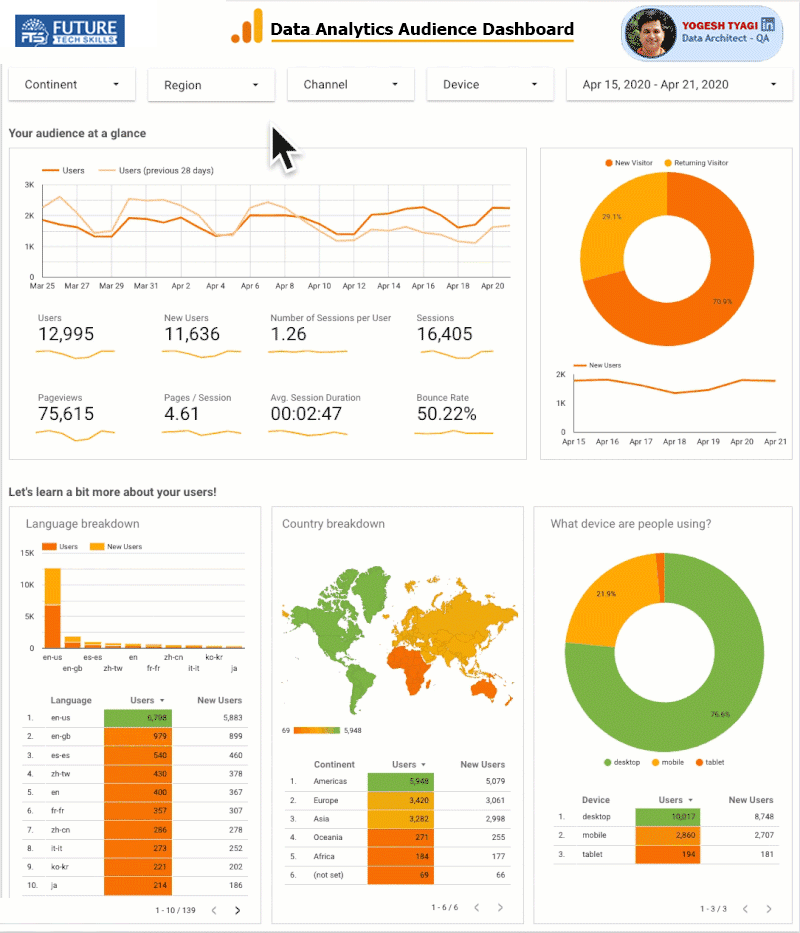800x933 pixels.
Task: Open the Continent filter dropdown
Action: tap(71, 85)
